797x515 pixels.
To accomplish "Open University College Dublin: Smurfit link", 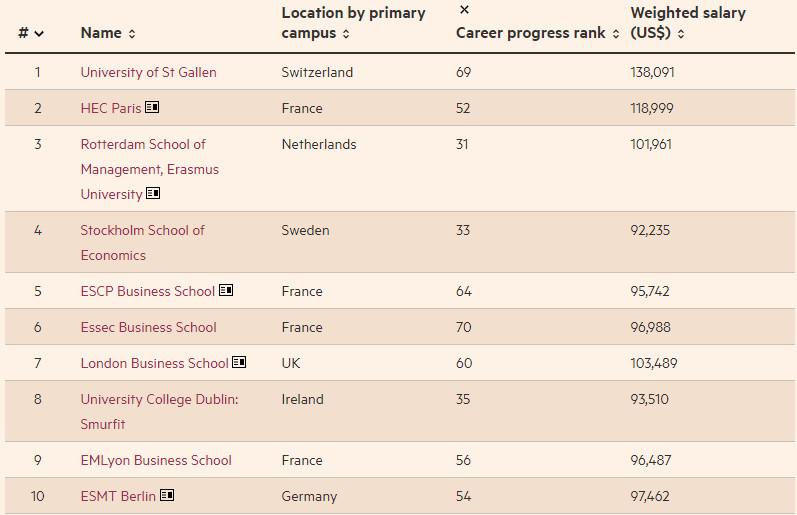I will pyautogui.click(x=160, y=411).
